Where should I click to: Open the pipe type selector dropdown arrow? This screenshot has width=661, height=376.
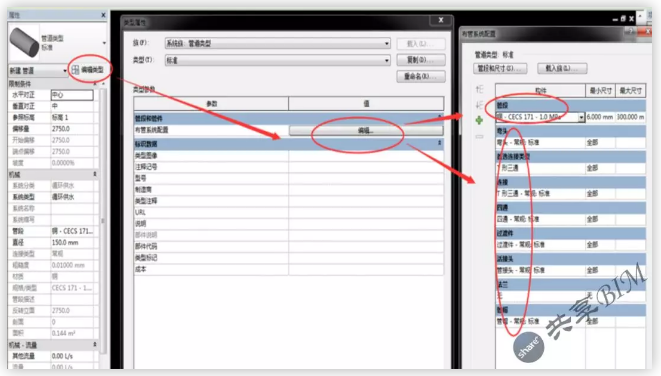[x=104, y=43]
